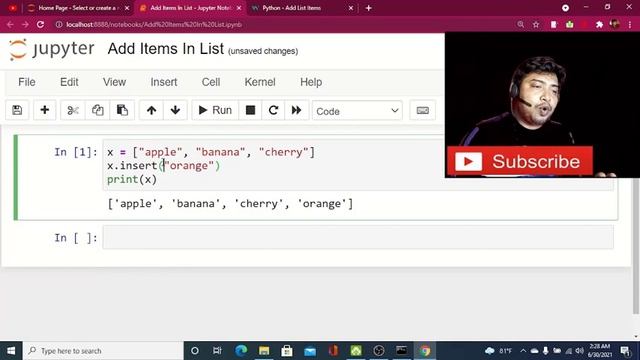
Task: Click the Jupyter logo
Action: (x=51, y=49)
